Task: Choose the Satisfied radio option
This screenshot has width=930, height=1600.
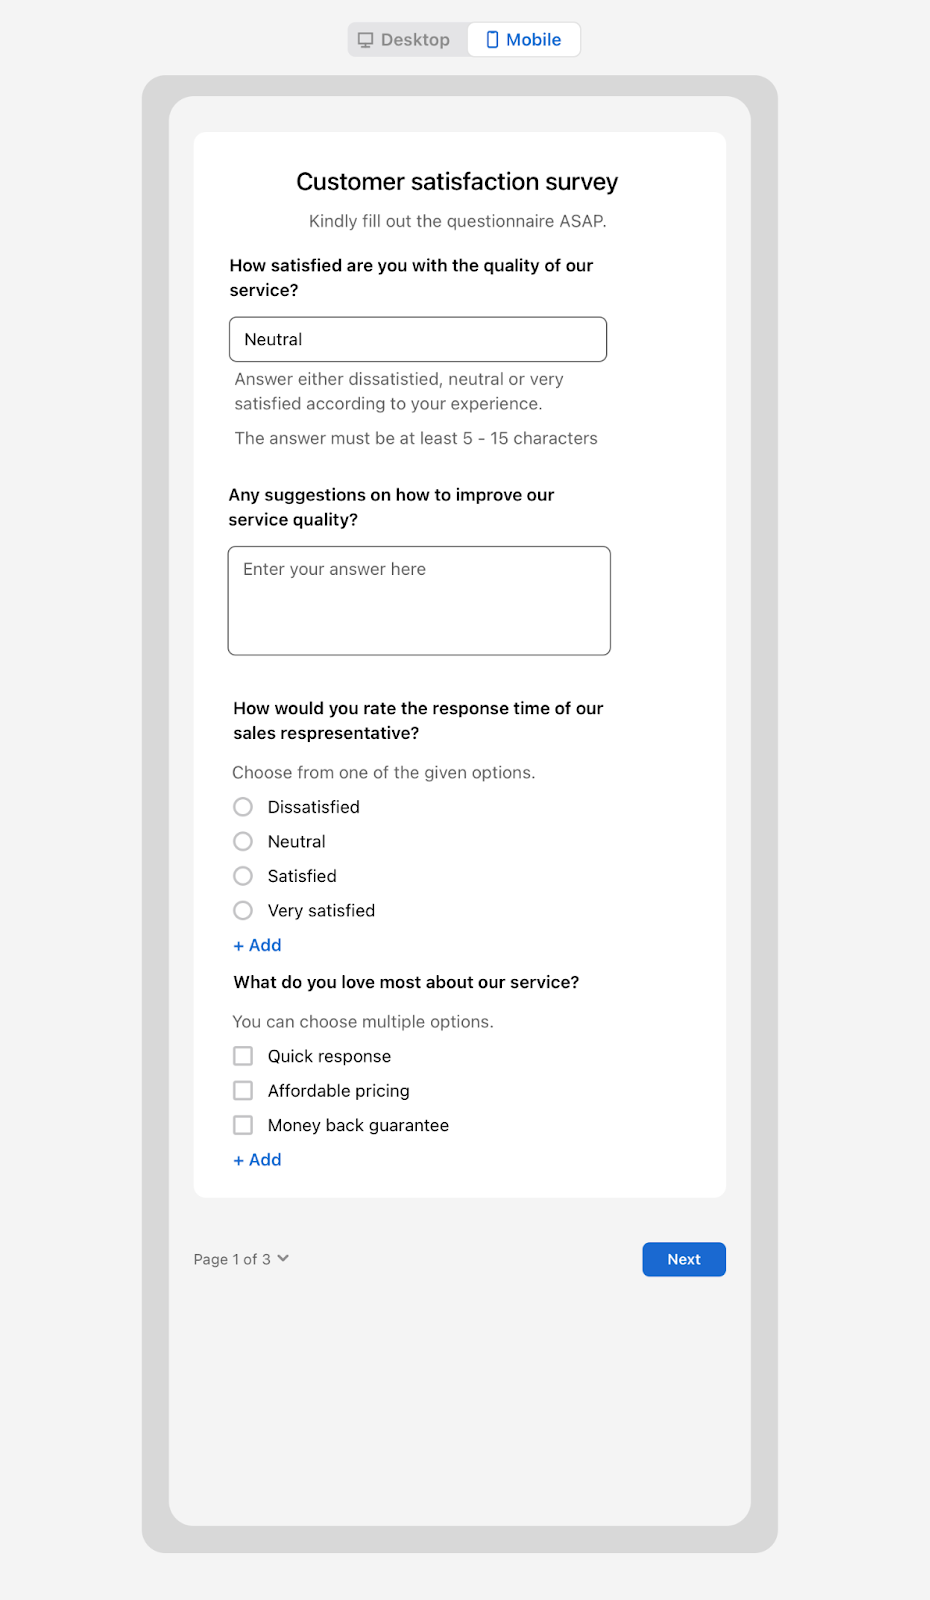Action: (x=243, y=876)
